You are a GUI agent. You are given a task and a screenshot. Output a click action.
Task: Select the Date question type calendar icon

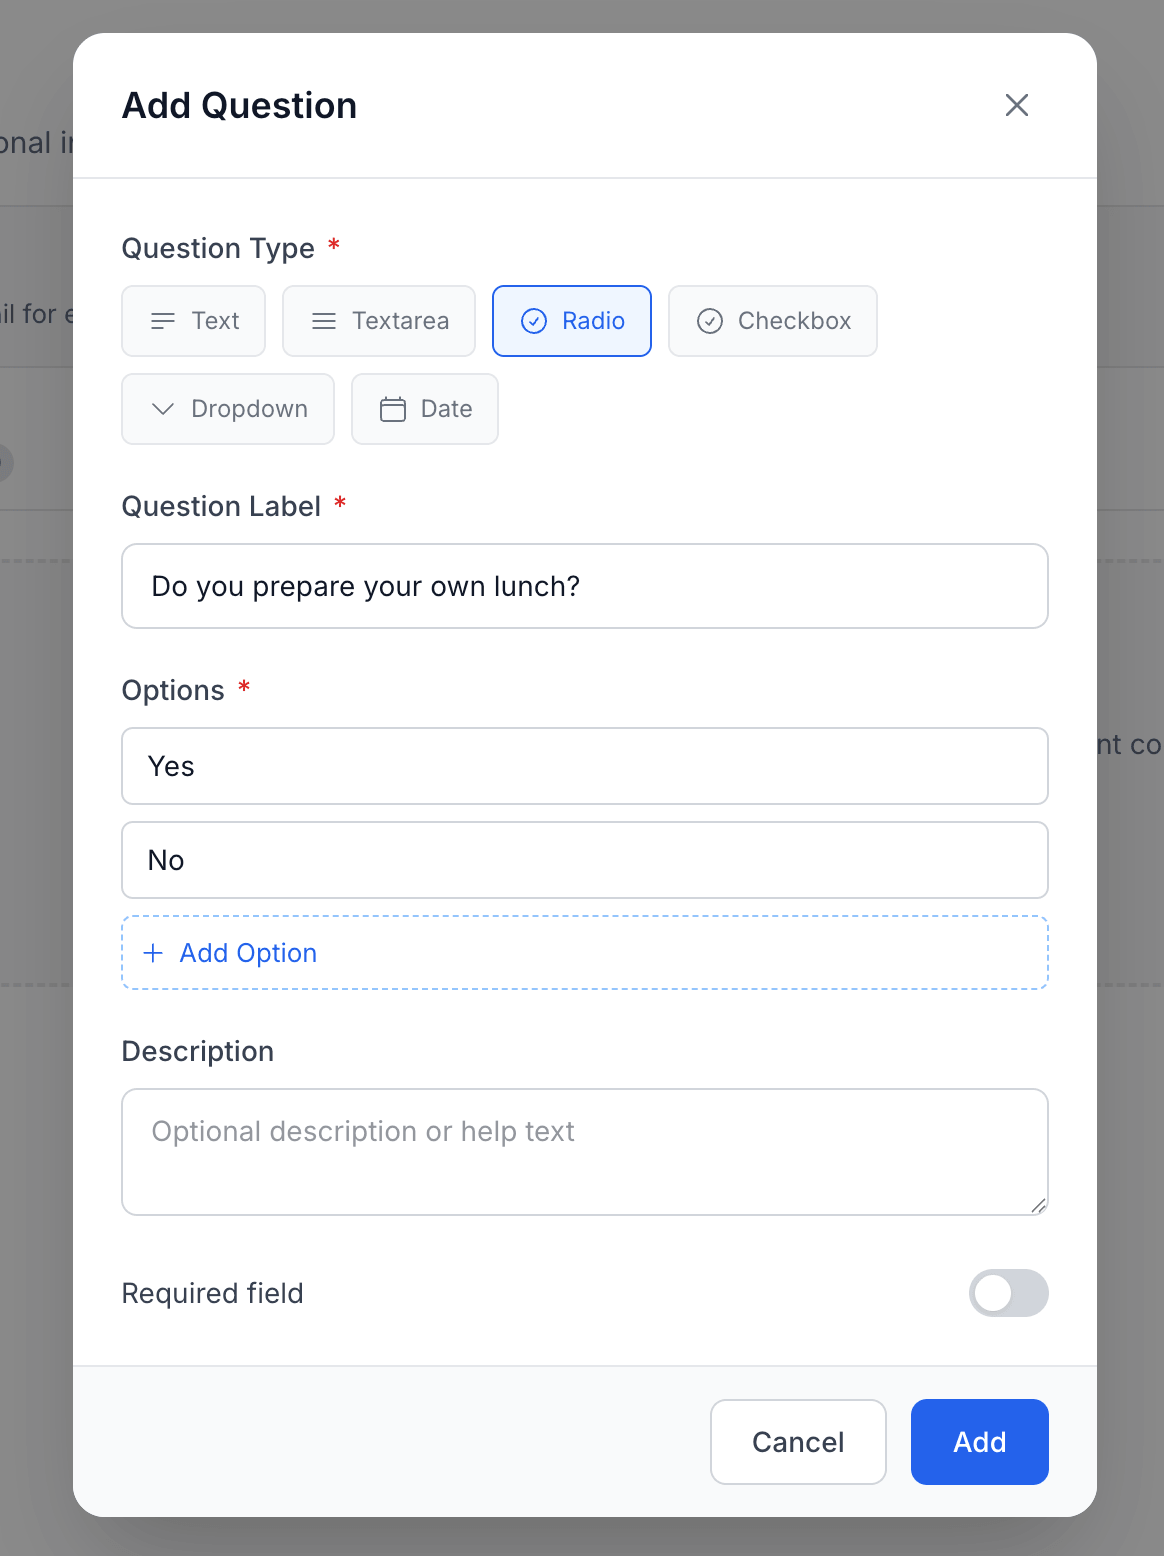[x=392, y=409]
